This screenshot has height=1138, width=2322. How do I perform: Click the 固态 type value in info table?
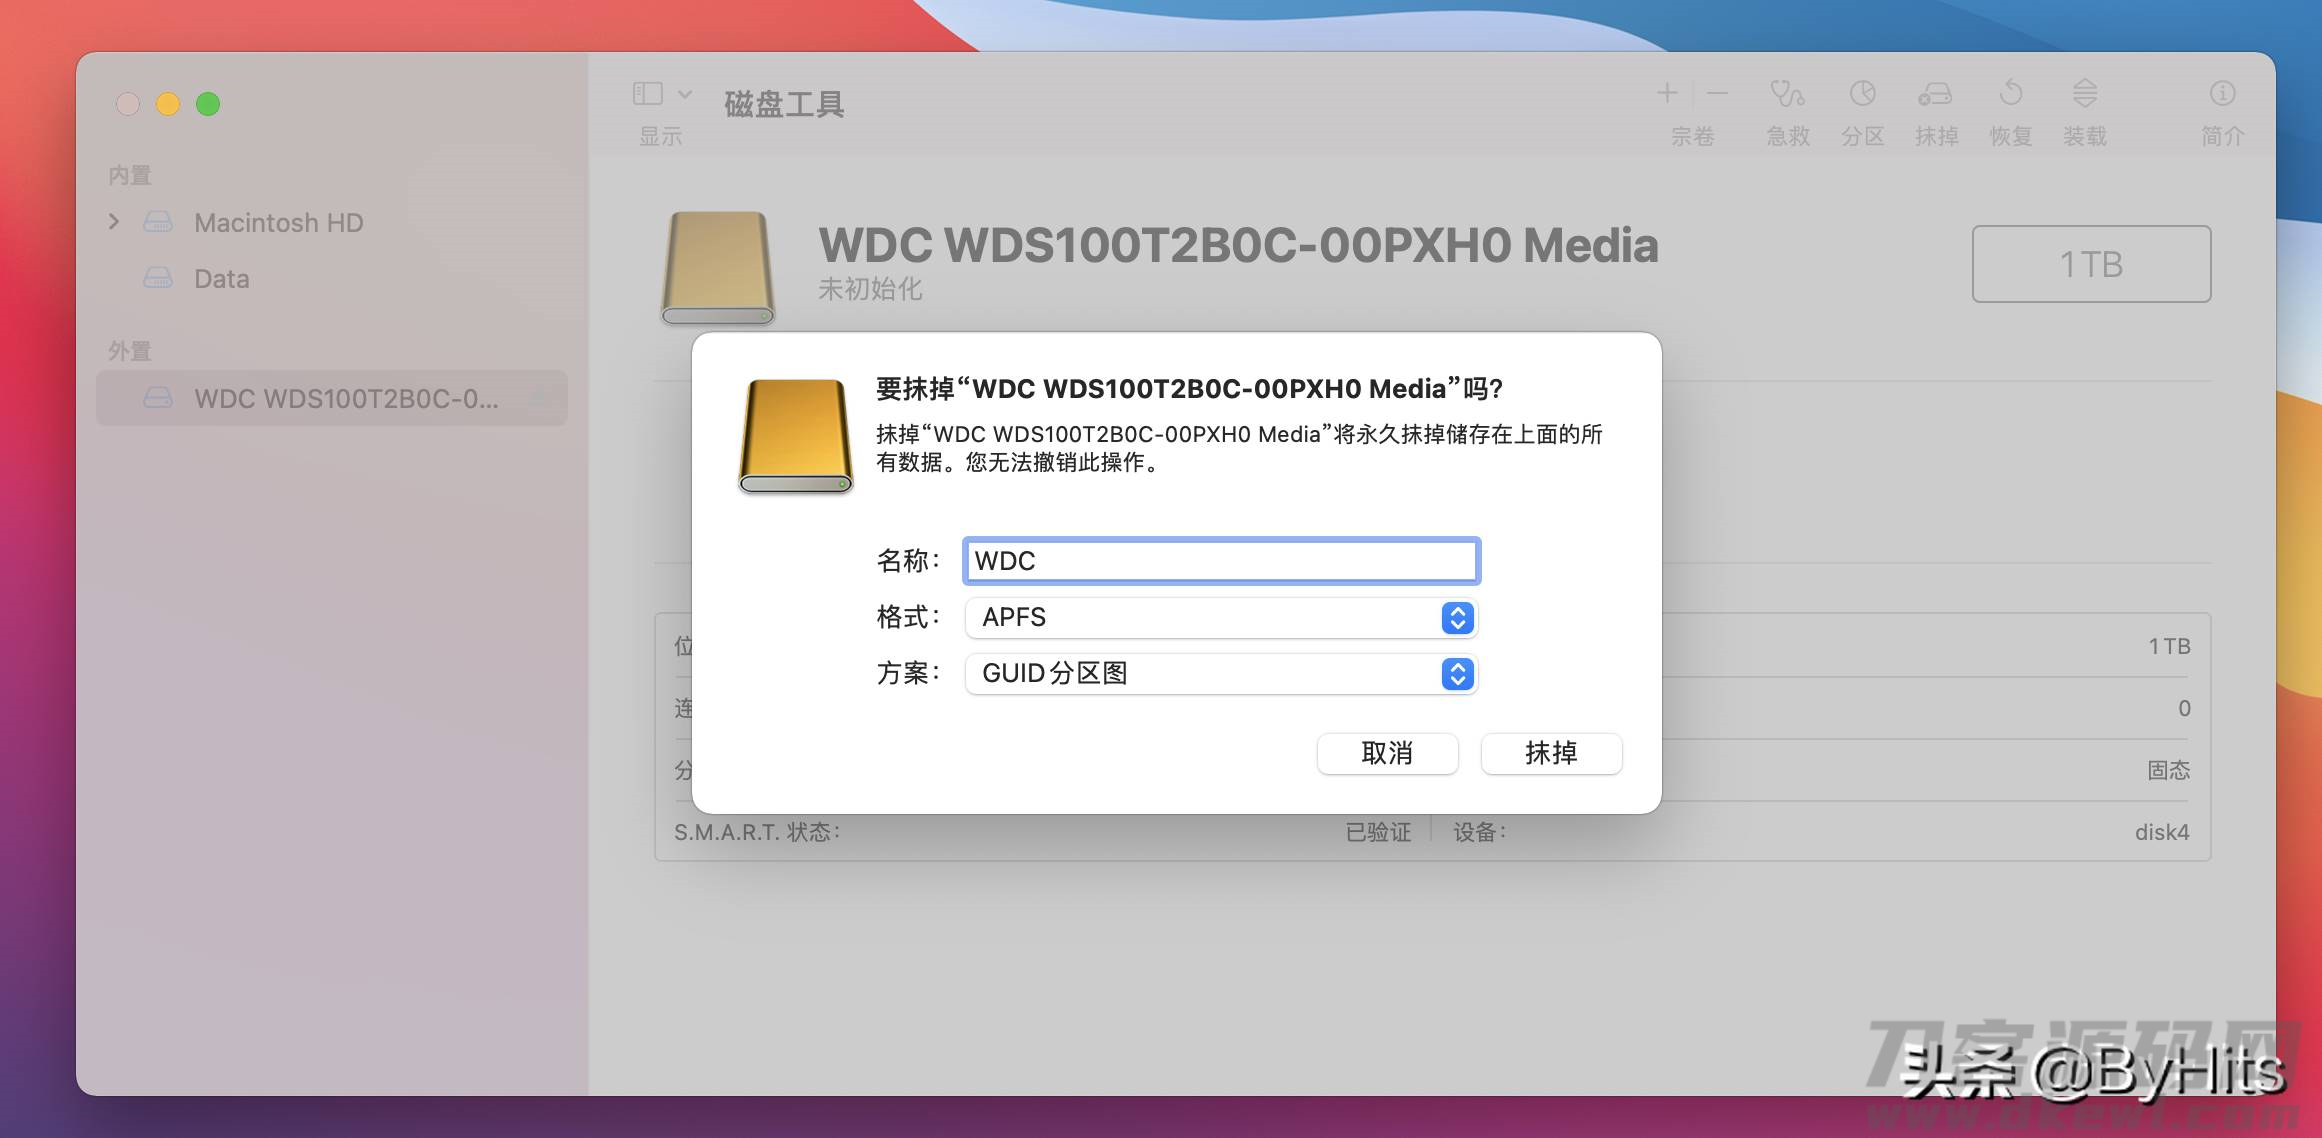2169,770
